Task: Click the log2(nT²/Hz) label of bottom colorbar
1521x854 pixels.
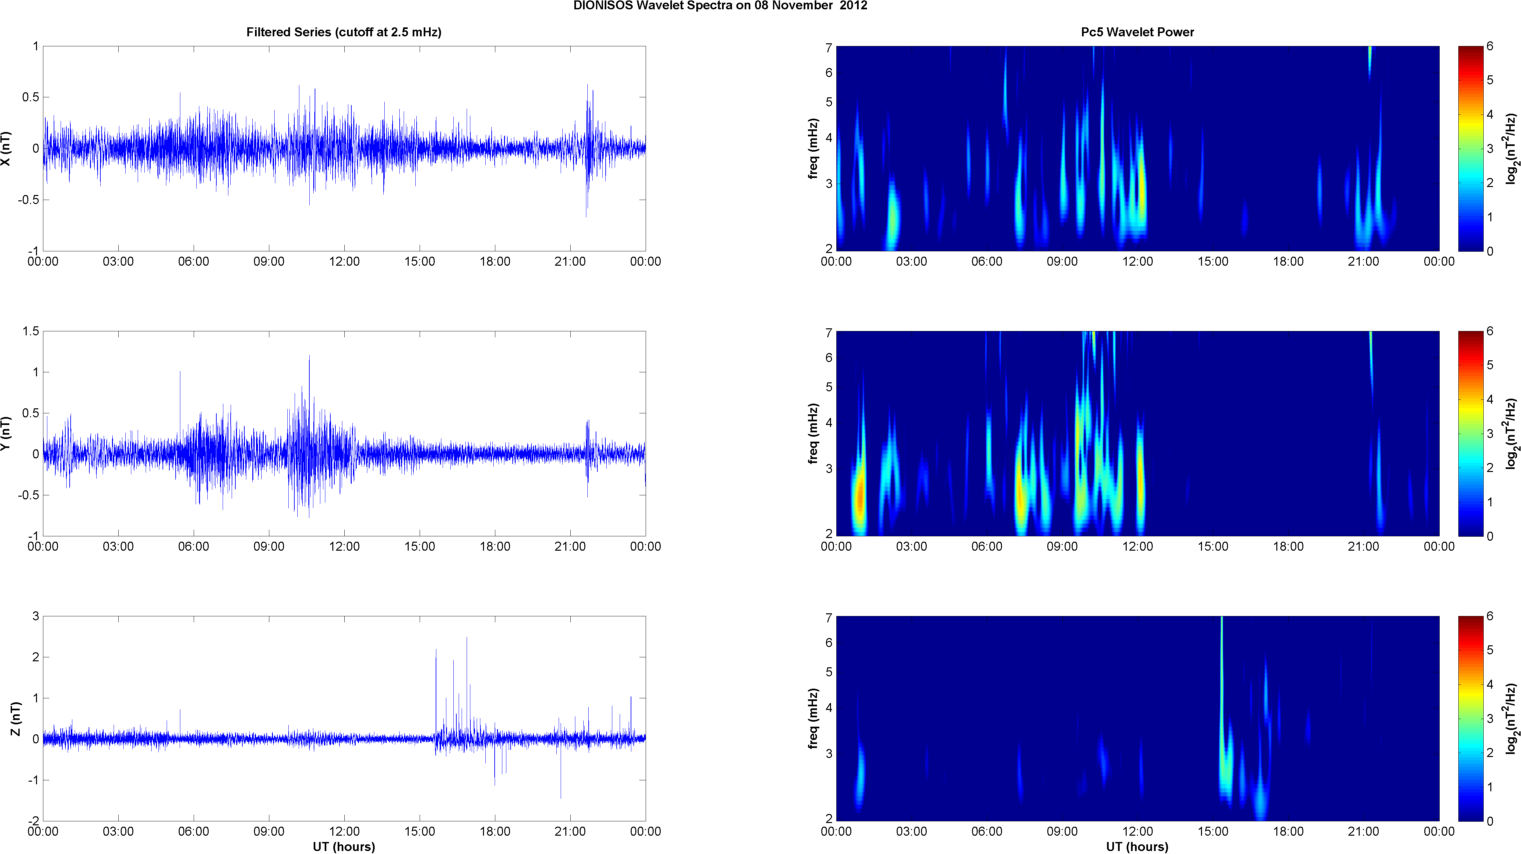Action: pos(1512,719)
